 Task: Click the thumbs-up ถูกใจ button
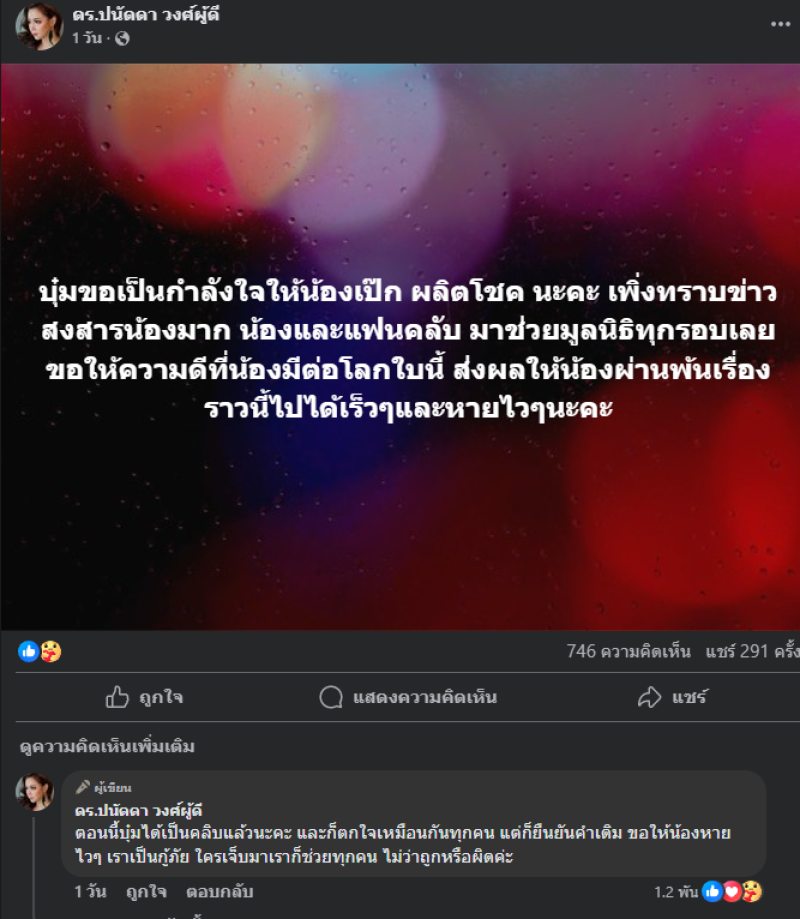pos(144,697)
